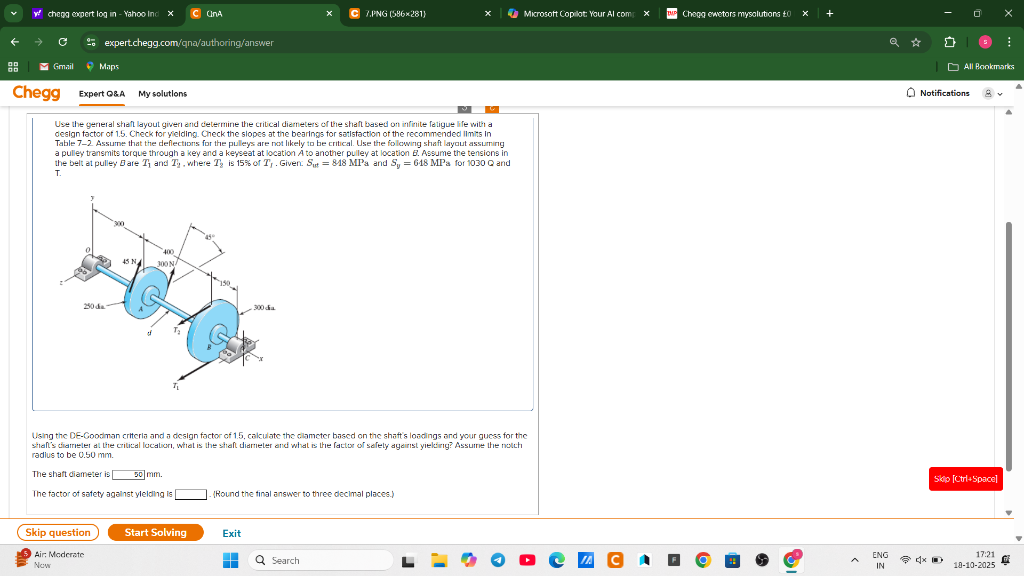Open tab search dropdown arrow
Viewport: 1024px width, 576px height.
(13, 13)
